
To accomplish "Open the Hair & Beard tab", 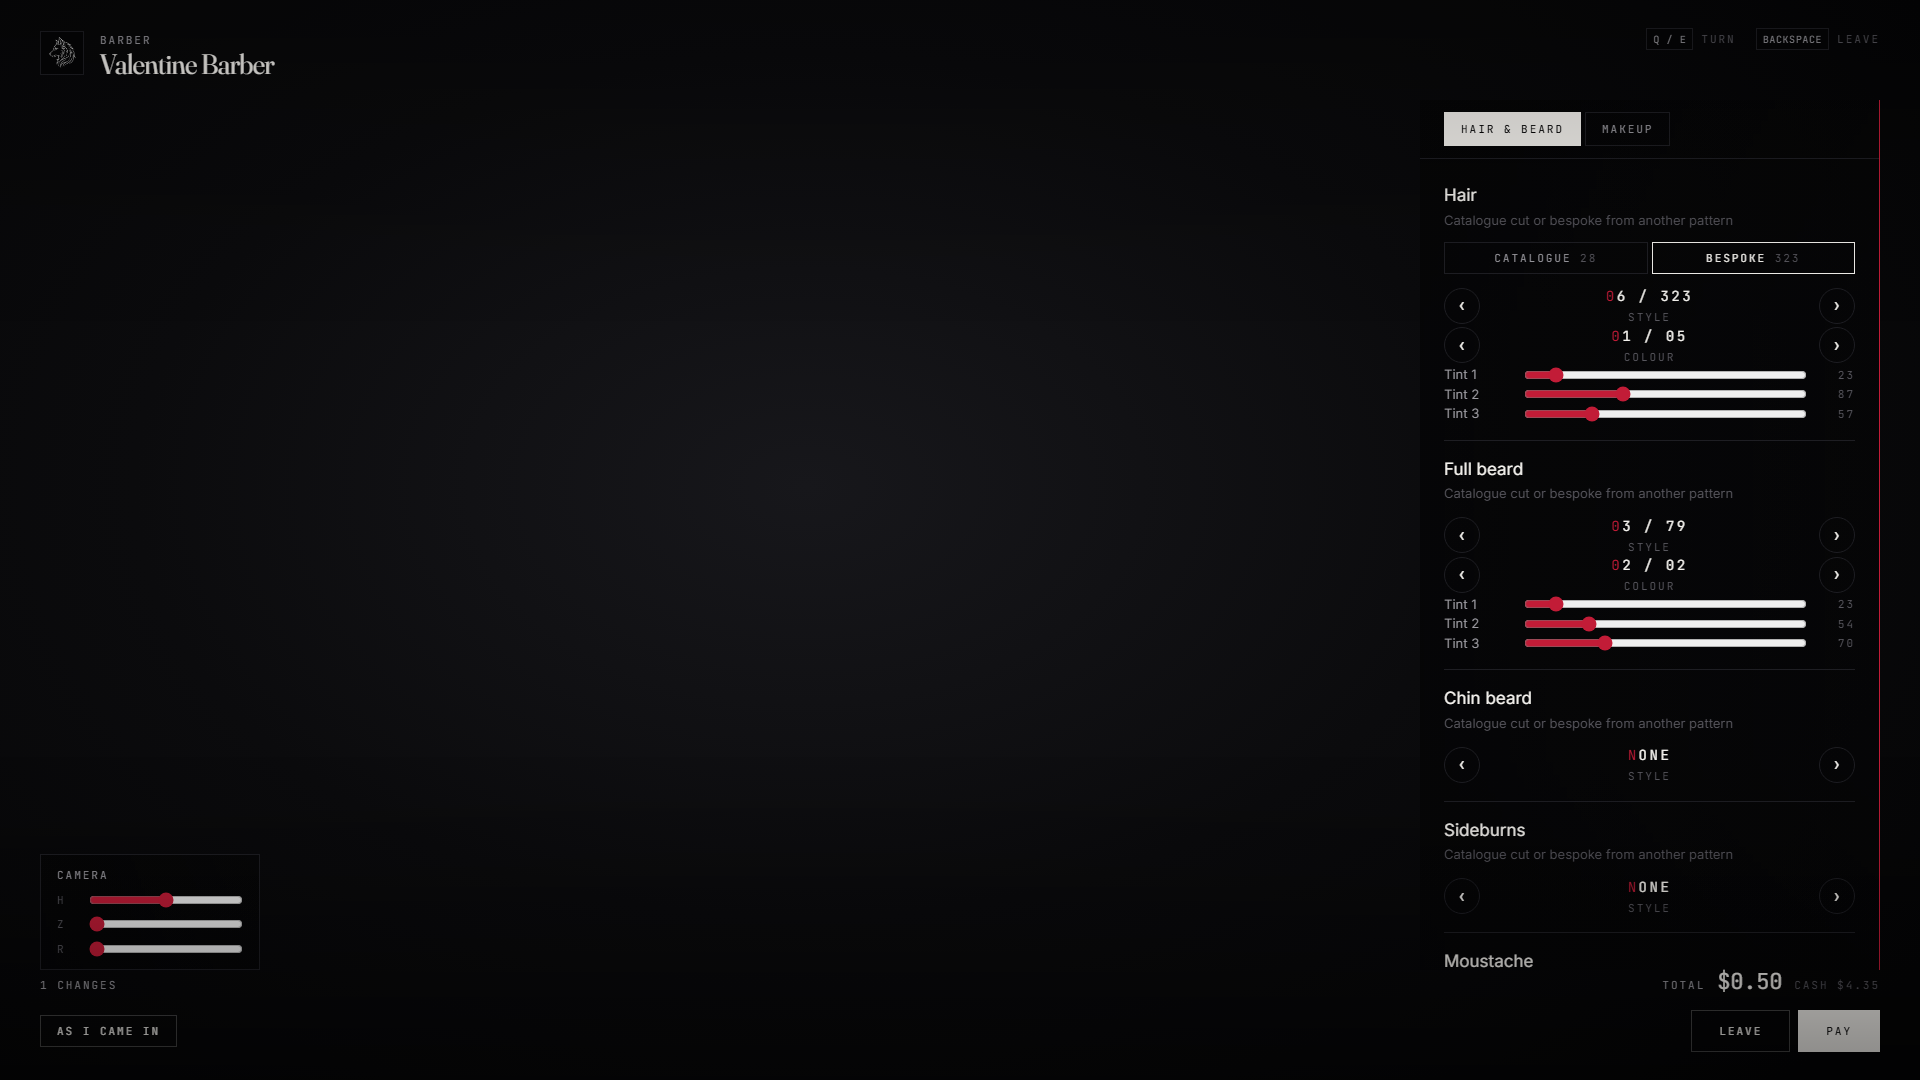I will (x=1512, y=129).
